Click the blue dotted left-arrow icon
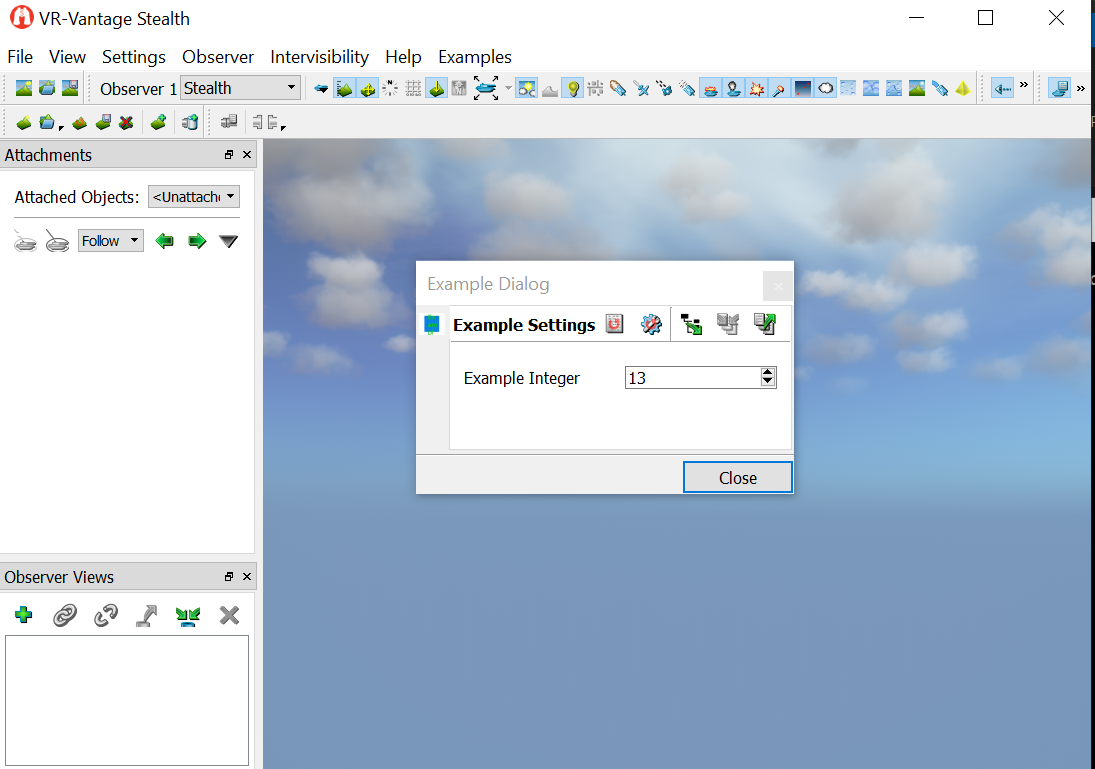Viewport: 1095px width, 769px height. point(1003,89)
